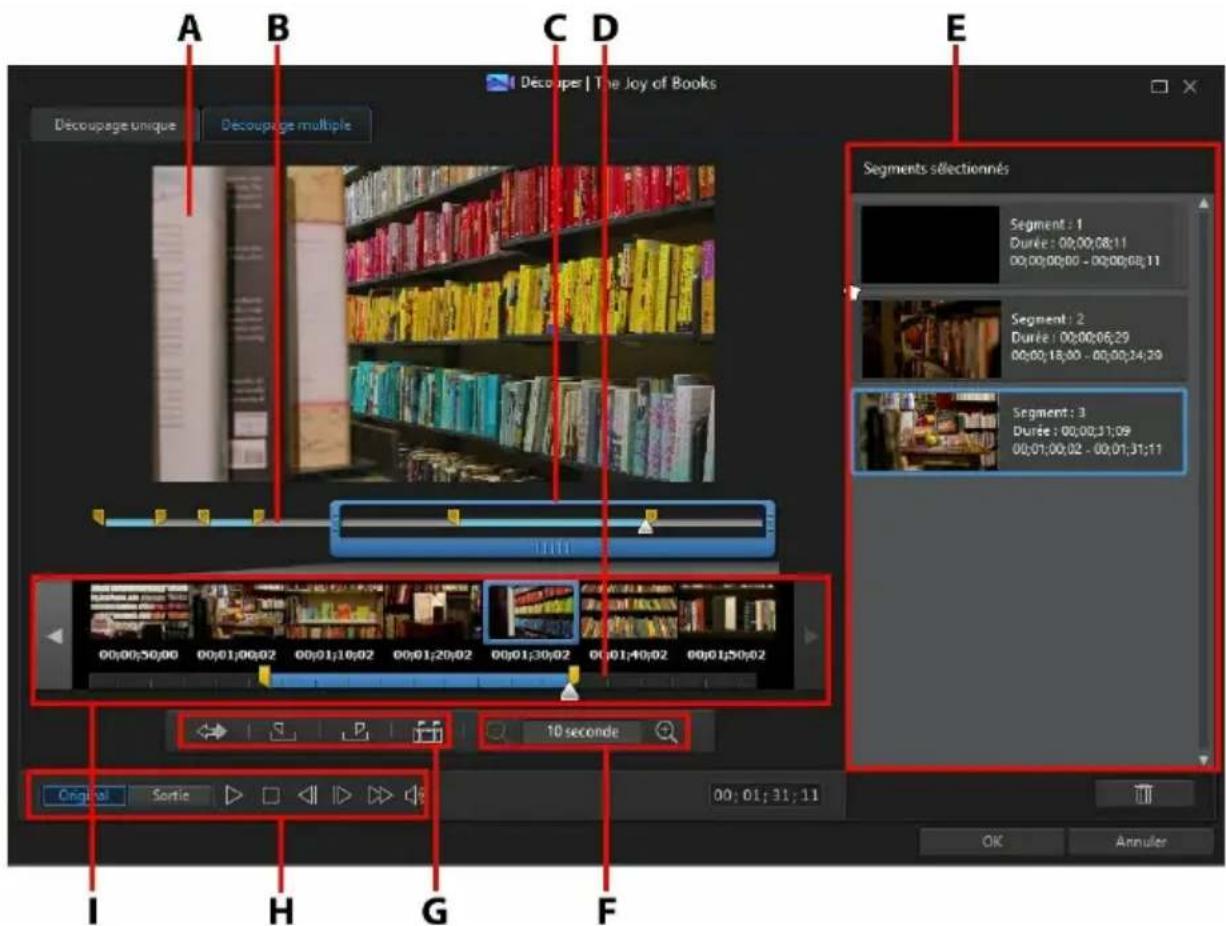This screenshot has width=1226, height=926.
Task: Adjust volume with the speaker icon
Action: click(x=413, y=796)
